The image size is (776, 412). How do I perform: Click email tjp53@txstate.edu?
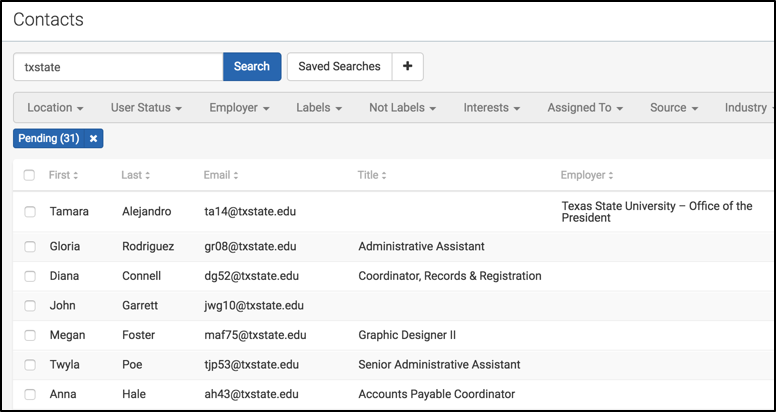coord(251,365)
